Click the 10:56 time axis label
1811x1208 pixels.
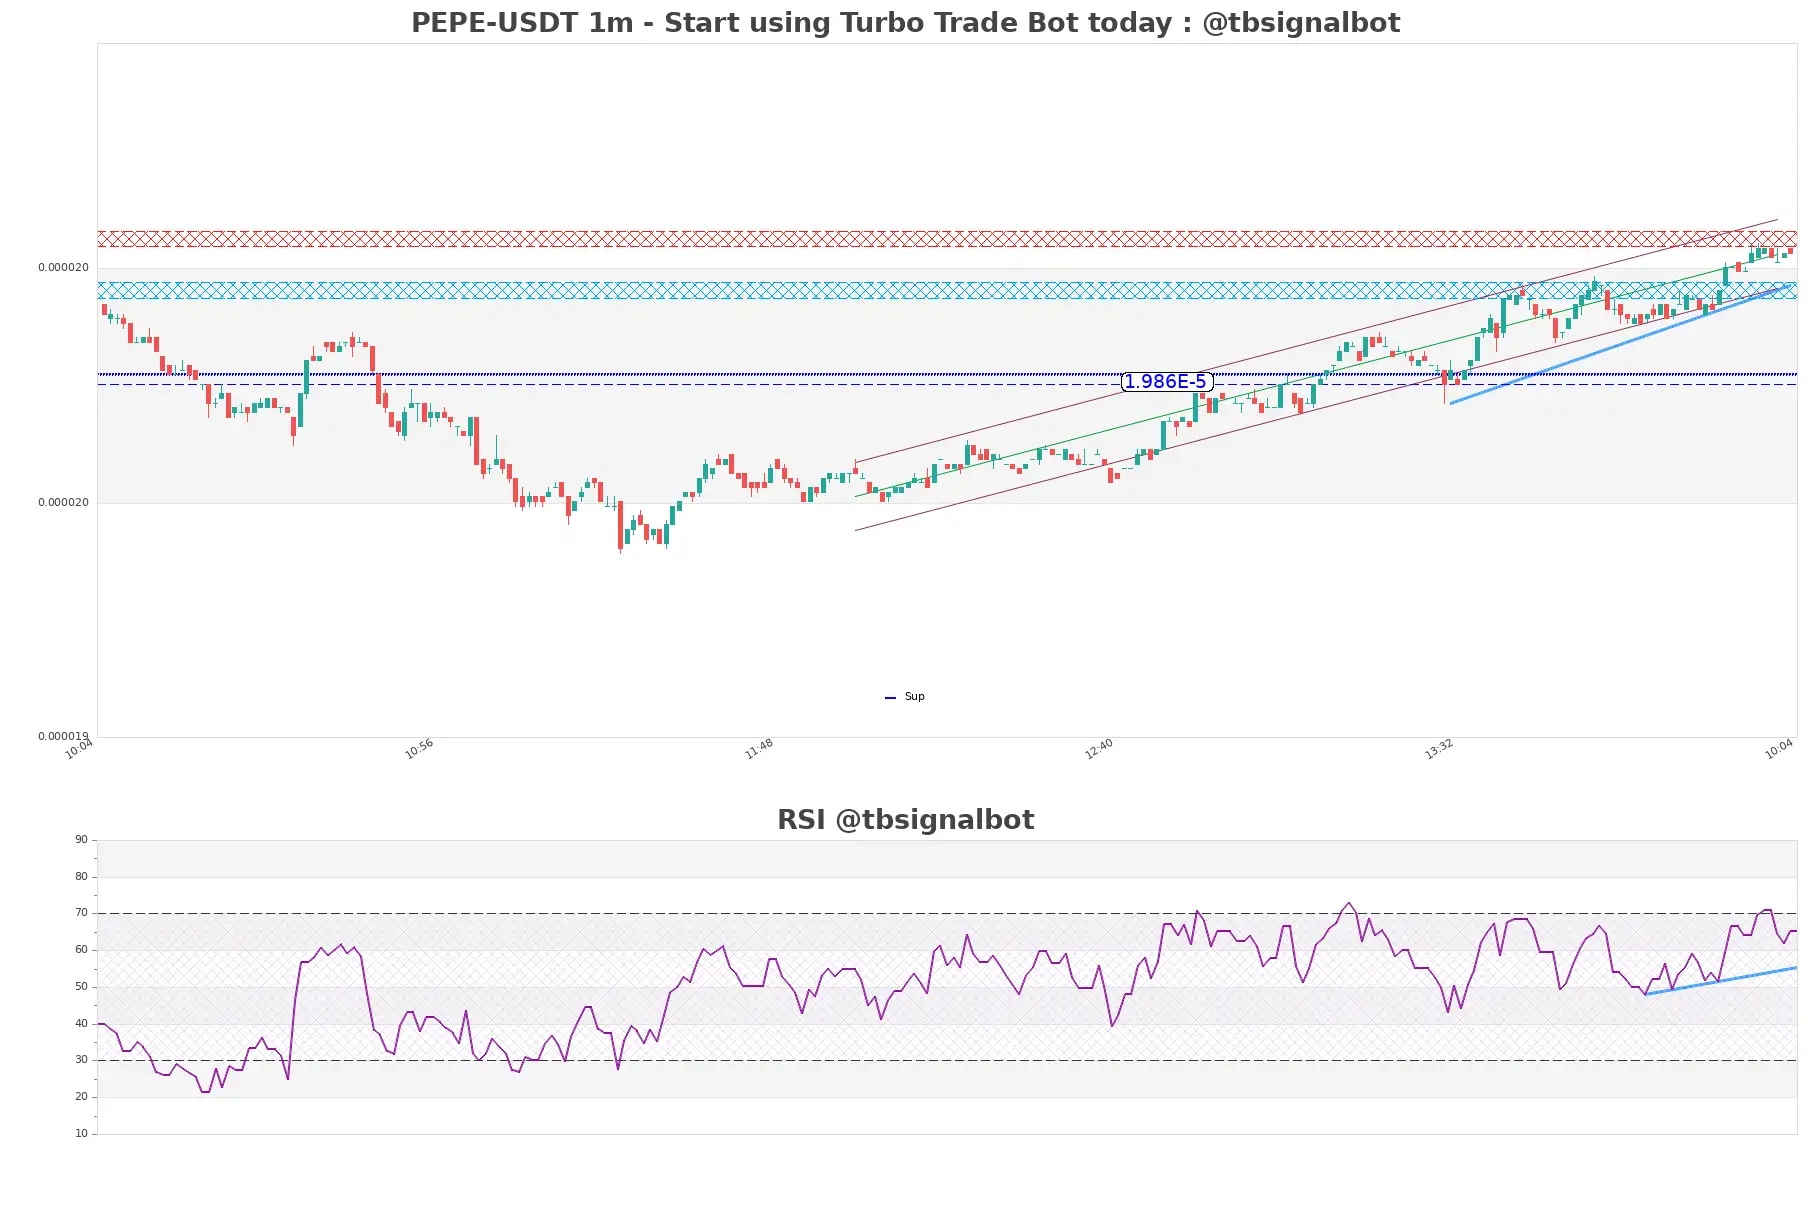point(419,749)
